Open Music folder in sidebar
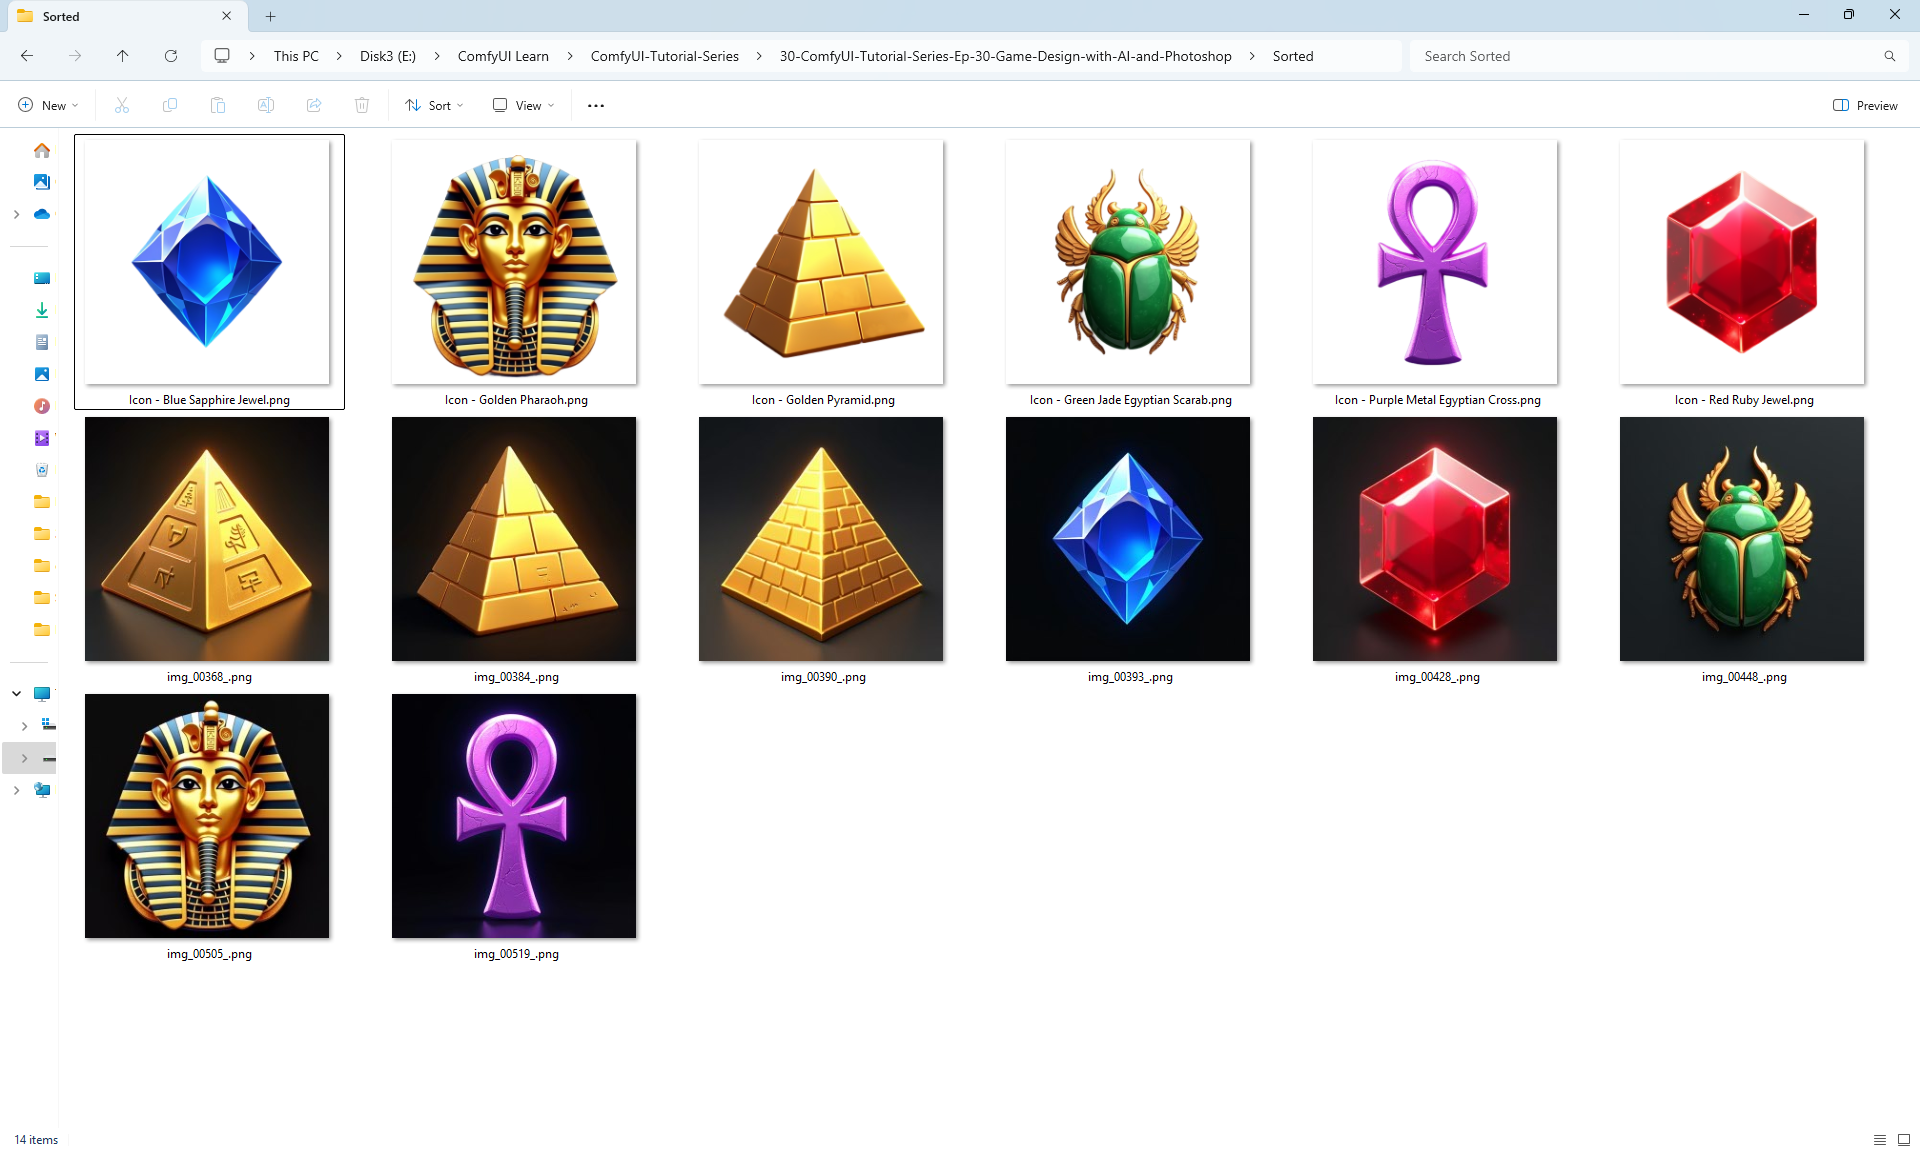This screenshot has height=1151, width=1920. coord(42,406)
